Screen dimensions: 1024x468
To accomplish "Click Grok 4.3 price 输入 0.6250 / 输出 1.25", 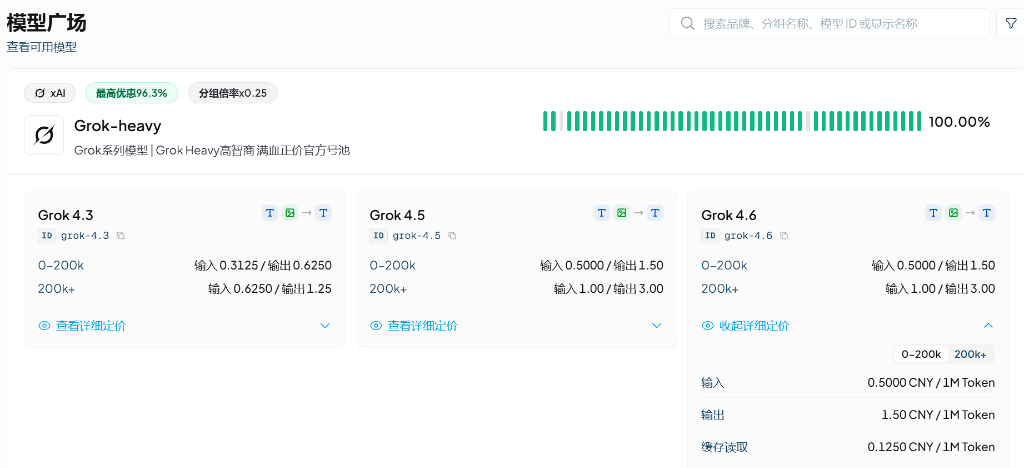I will point(270,289).
